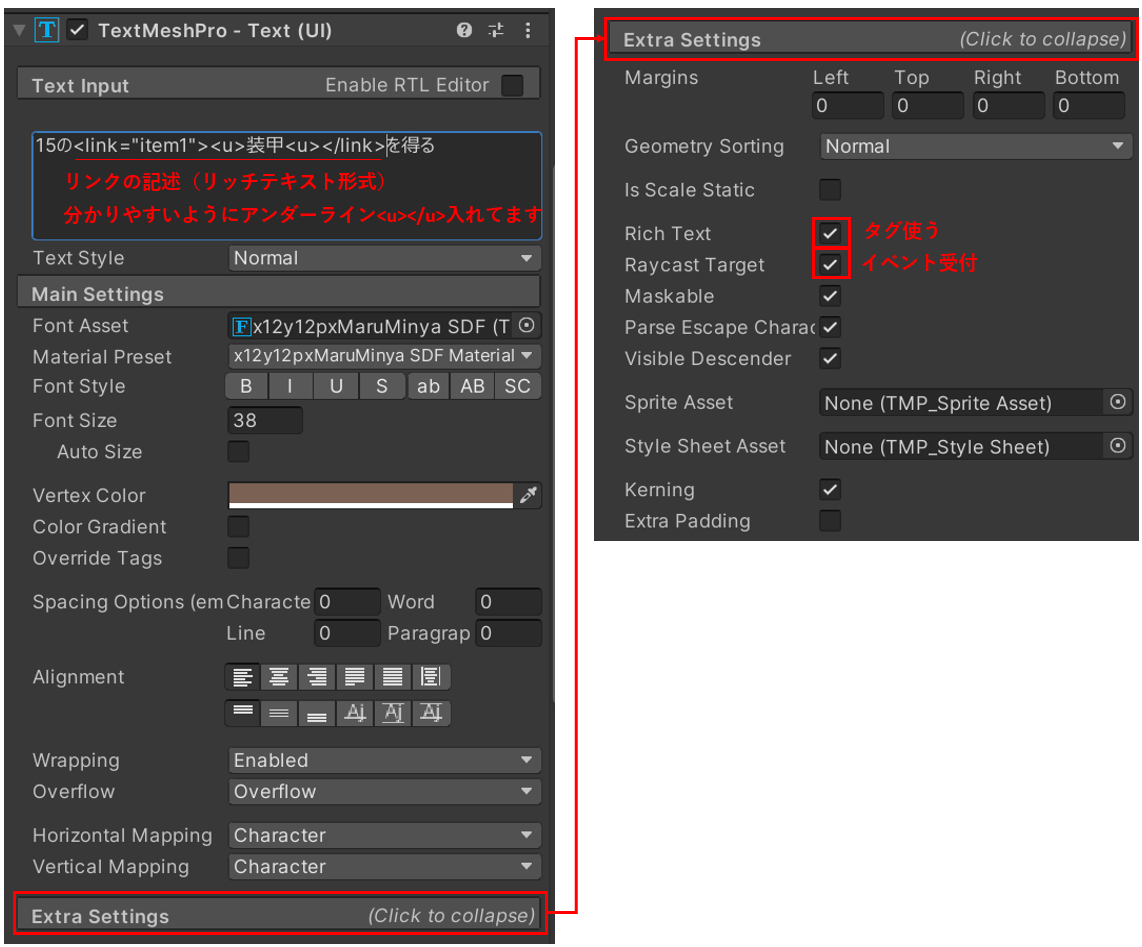
Task: Apply italic using the I font style icon
Action: [292, 386]
